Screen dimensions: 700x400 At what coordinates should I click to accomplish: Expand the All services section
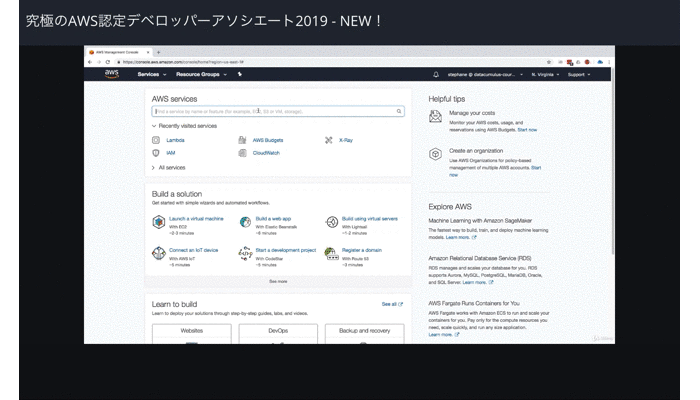(x=168, y=167)
